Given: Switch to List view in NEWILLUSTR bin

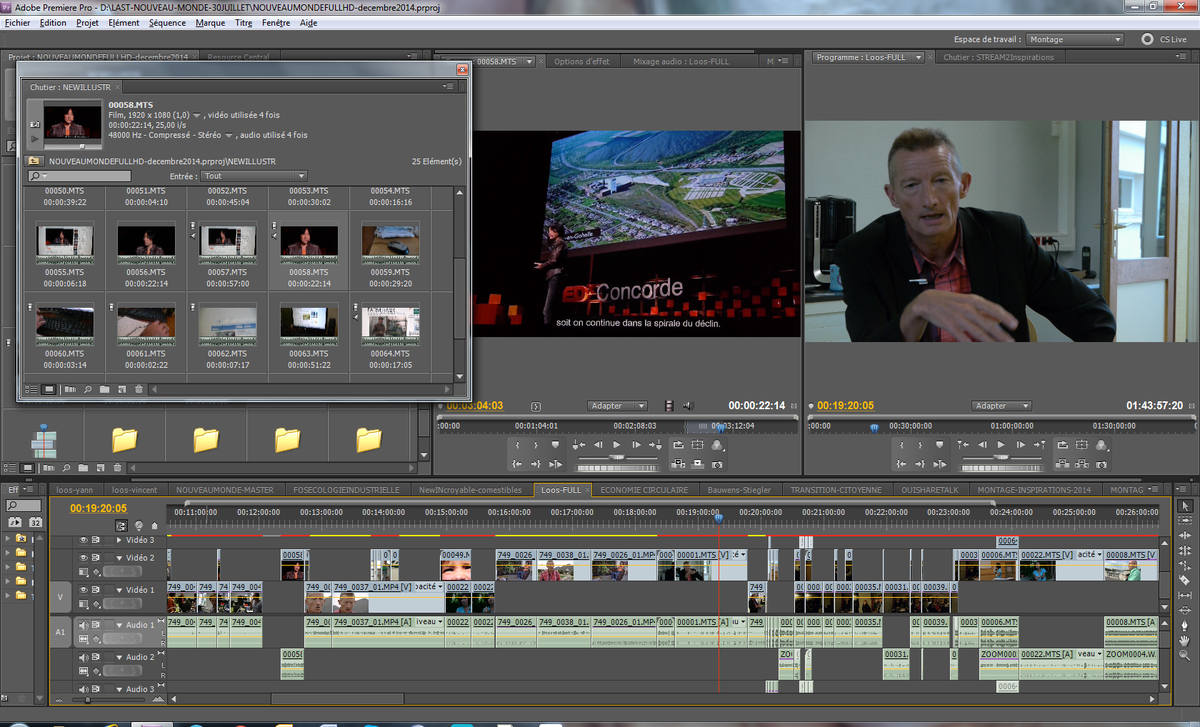Looking at the screenshot, I should (x=32, y=389).
